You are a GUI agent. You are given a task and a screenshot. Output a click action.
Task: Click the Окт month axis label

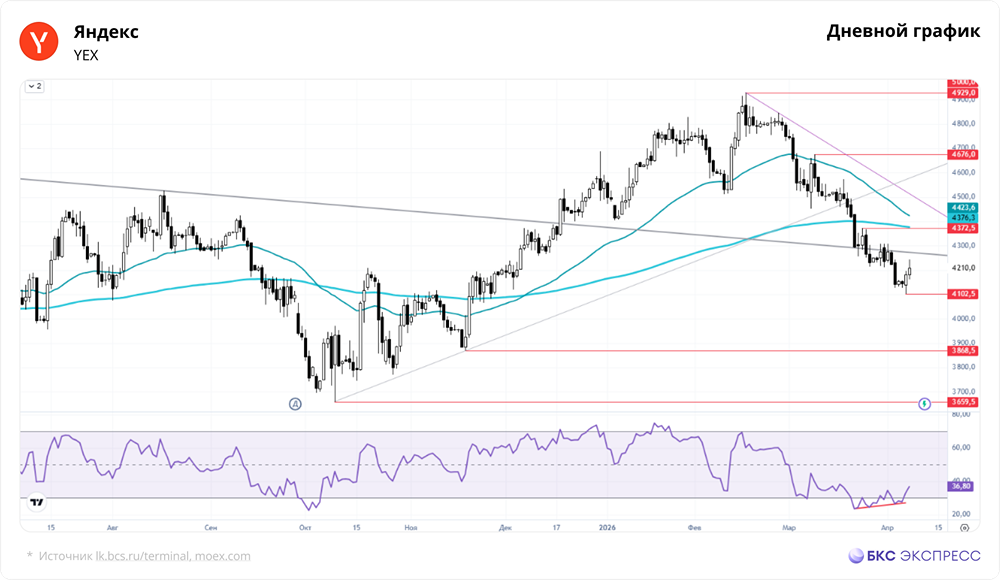[x=305, y=528]
